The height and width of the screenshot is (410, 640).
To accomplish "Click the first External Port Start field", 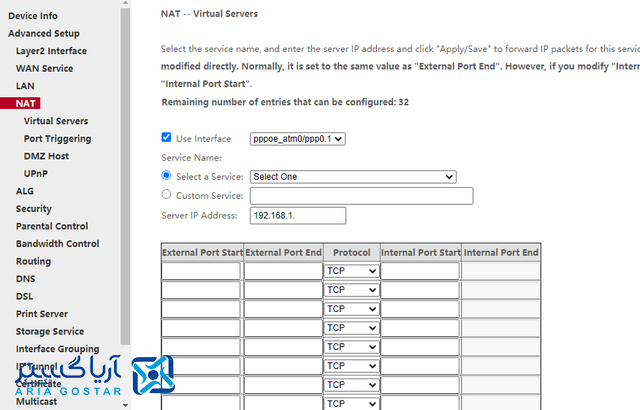I will click(201, 271).
